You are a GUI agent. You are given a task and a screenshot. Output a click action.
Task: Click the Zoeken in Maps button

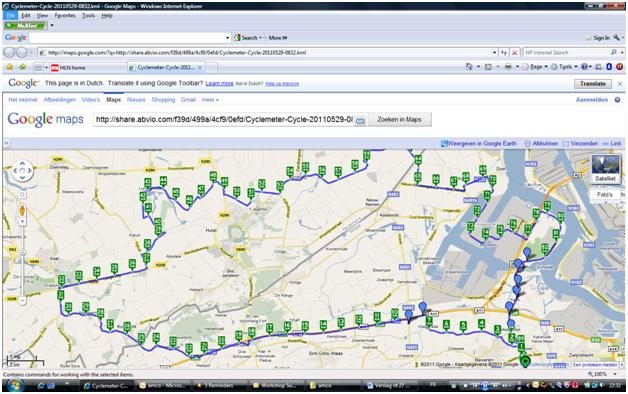pos(399,119)
